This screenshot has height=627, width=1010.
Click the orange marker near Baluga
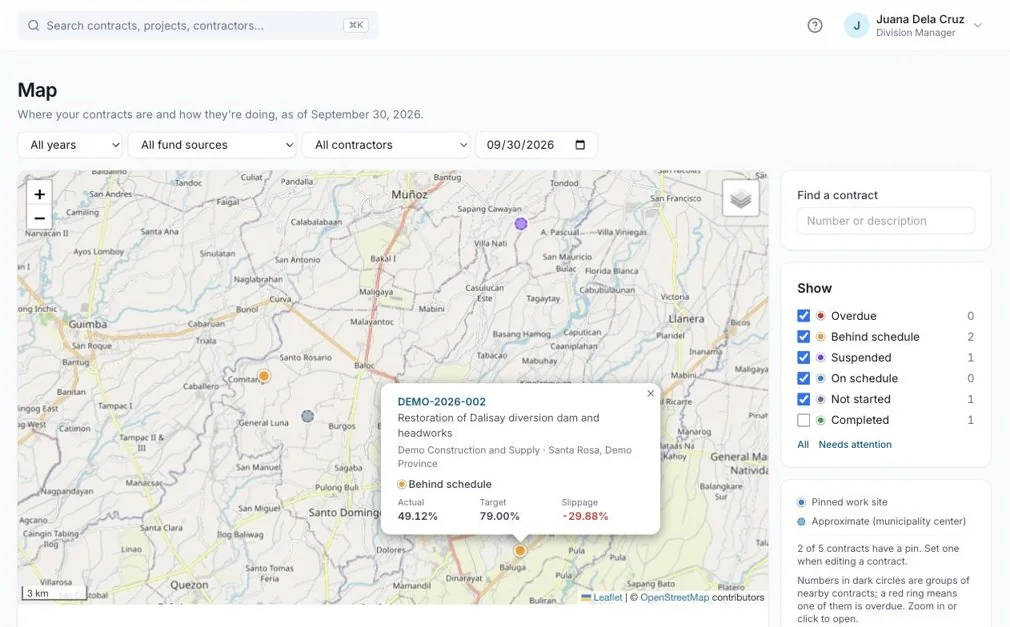[x=520, y=550]
